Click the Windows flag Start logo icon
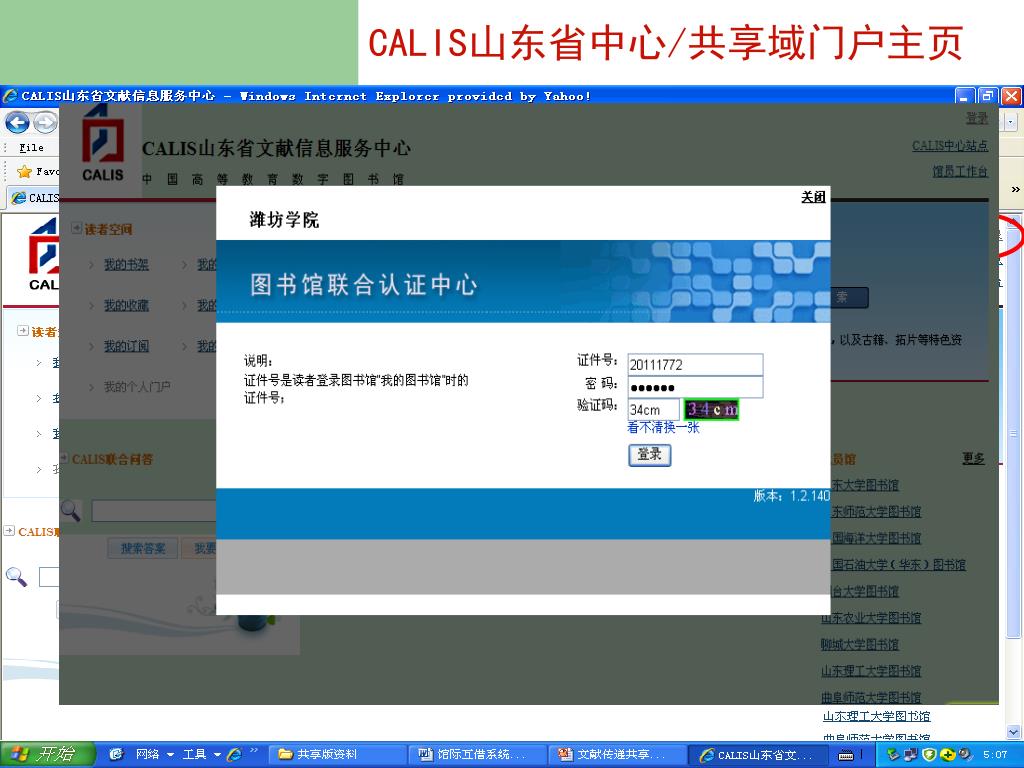 pos(19,754)
